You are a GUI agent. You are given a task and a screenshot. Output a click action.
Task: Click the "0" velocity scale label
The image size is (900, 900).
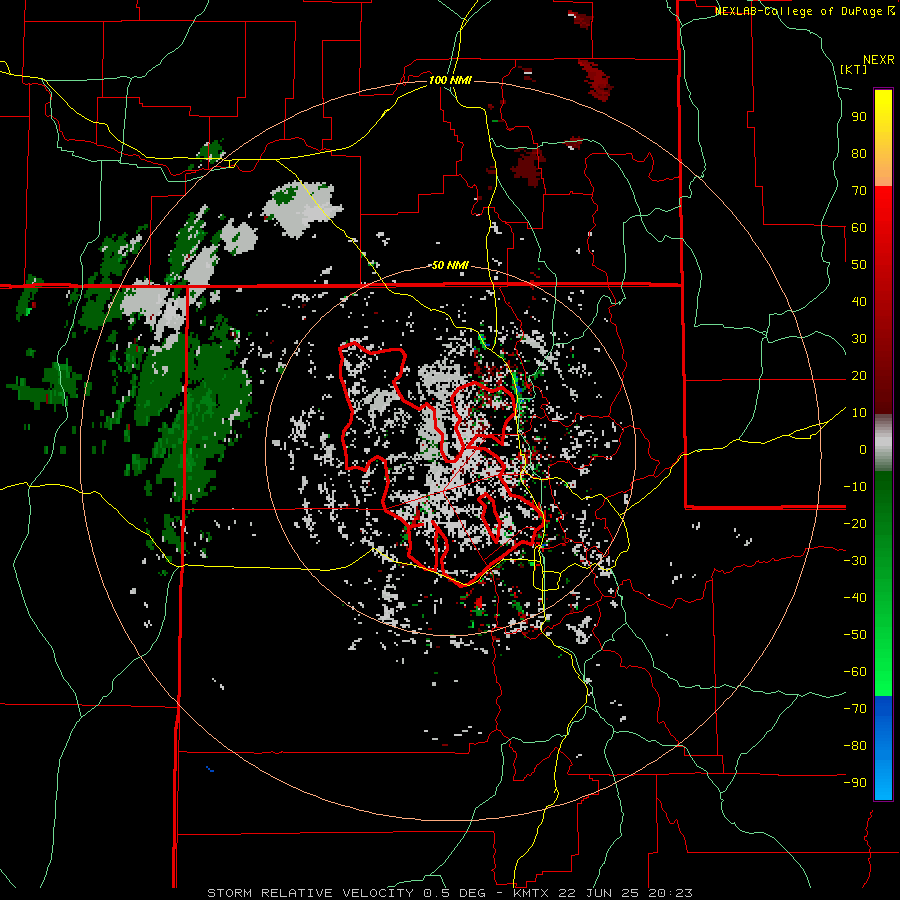click(x=863, y=449)
